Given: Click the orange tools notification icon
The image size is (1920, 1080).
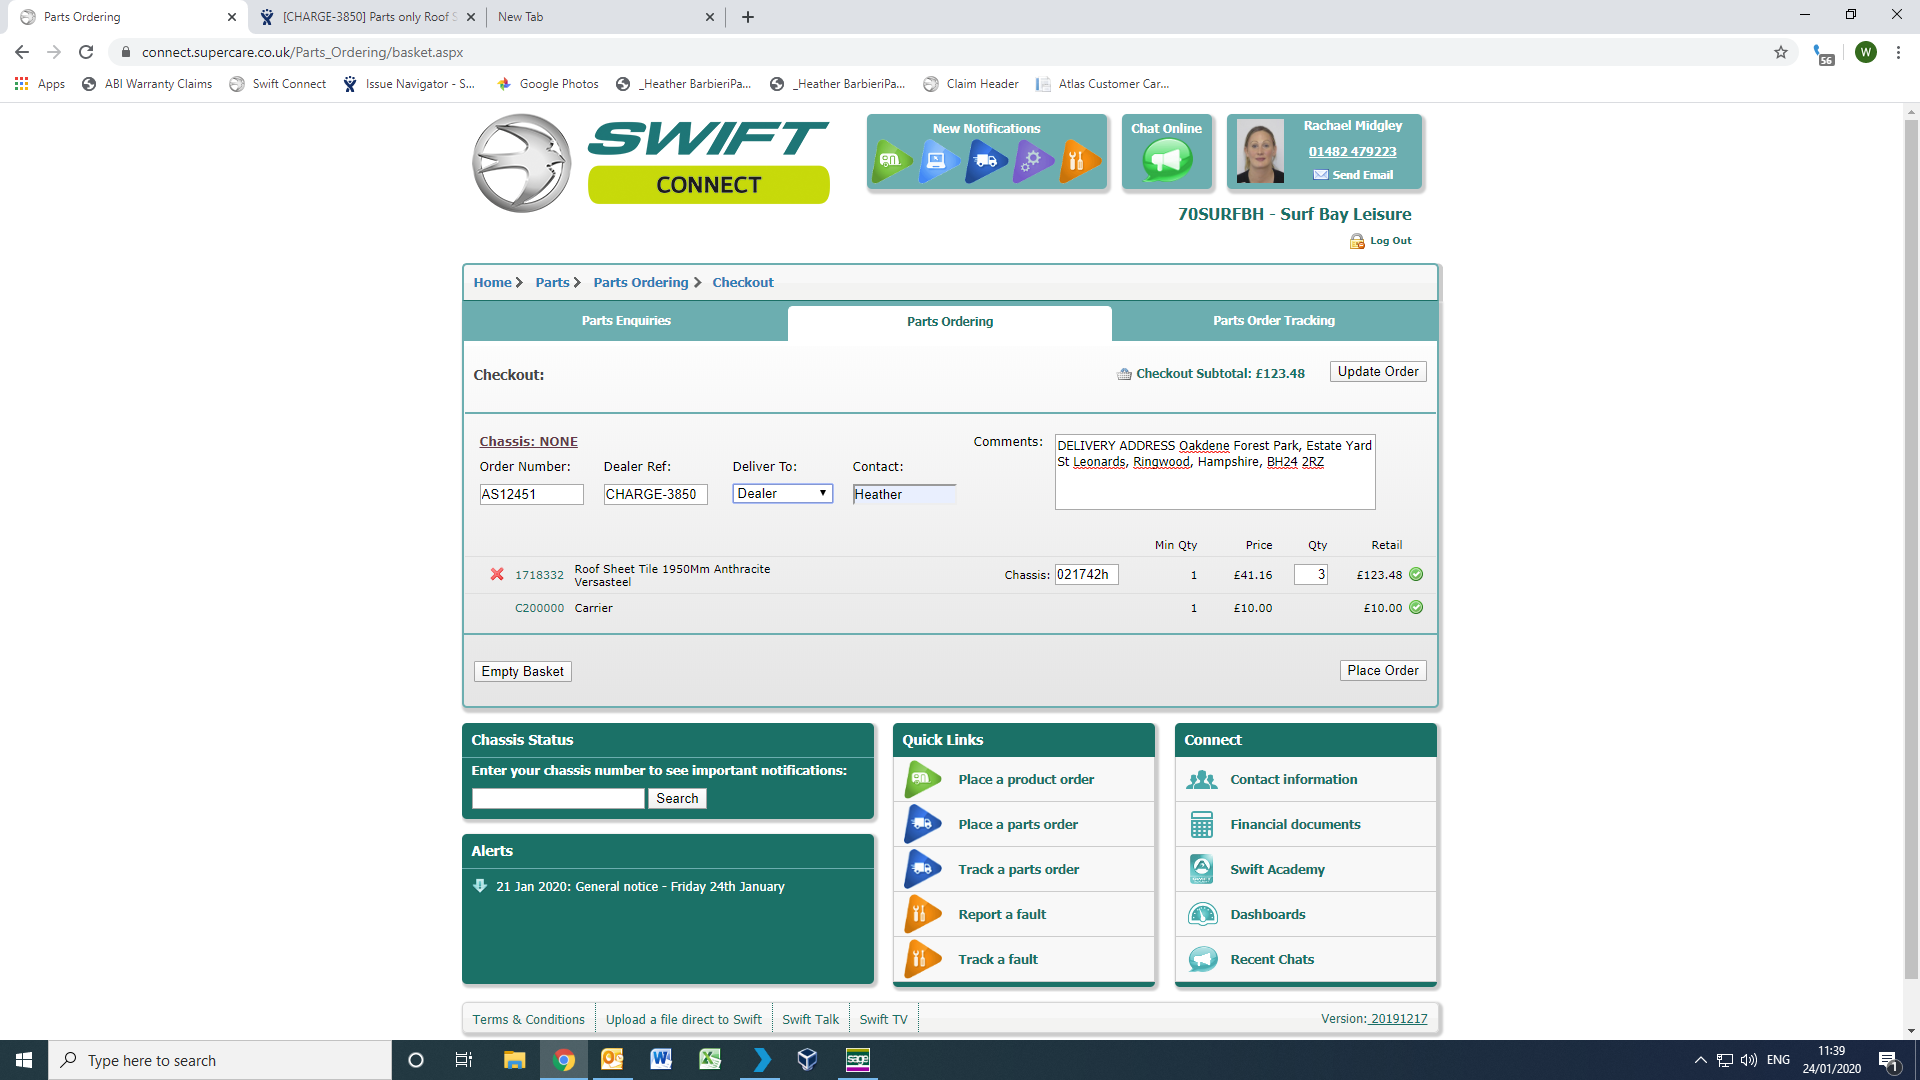Looking at the screenshot, I should pyautogui.click(x=1078, y=161).
